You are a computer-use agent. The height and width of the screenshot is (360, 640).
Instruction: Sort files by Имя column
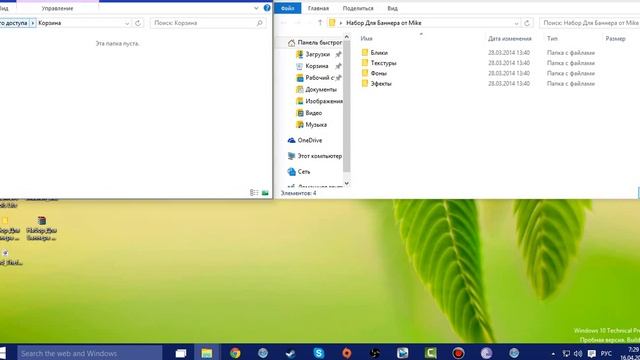367,38
